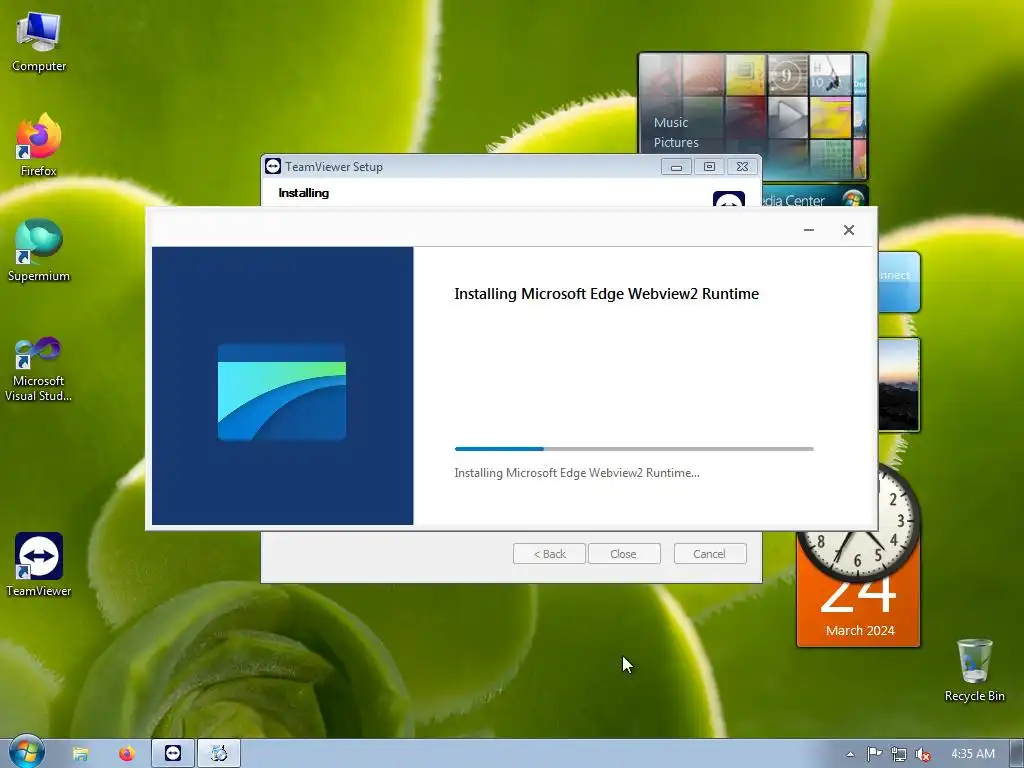
Task: Click the Webview2 installation progress bar
Action: [634, 449]
